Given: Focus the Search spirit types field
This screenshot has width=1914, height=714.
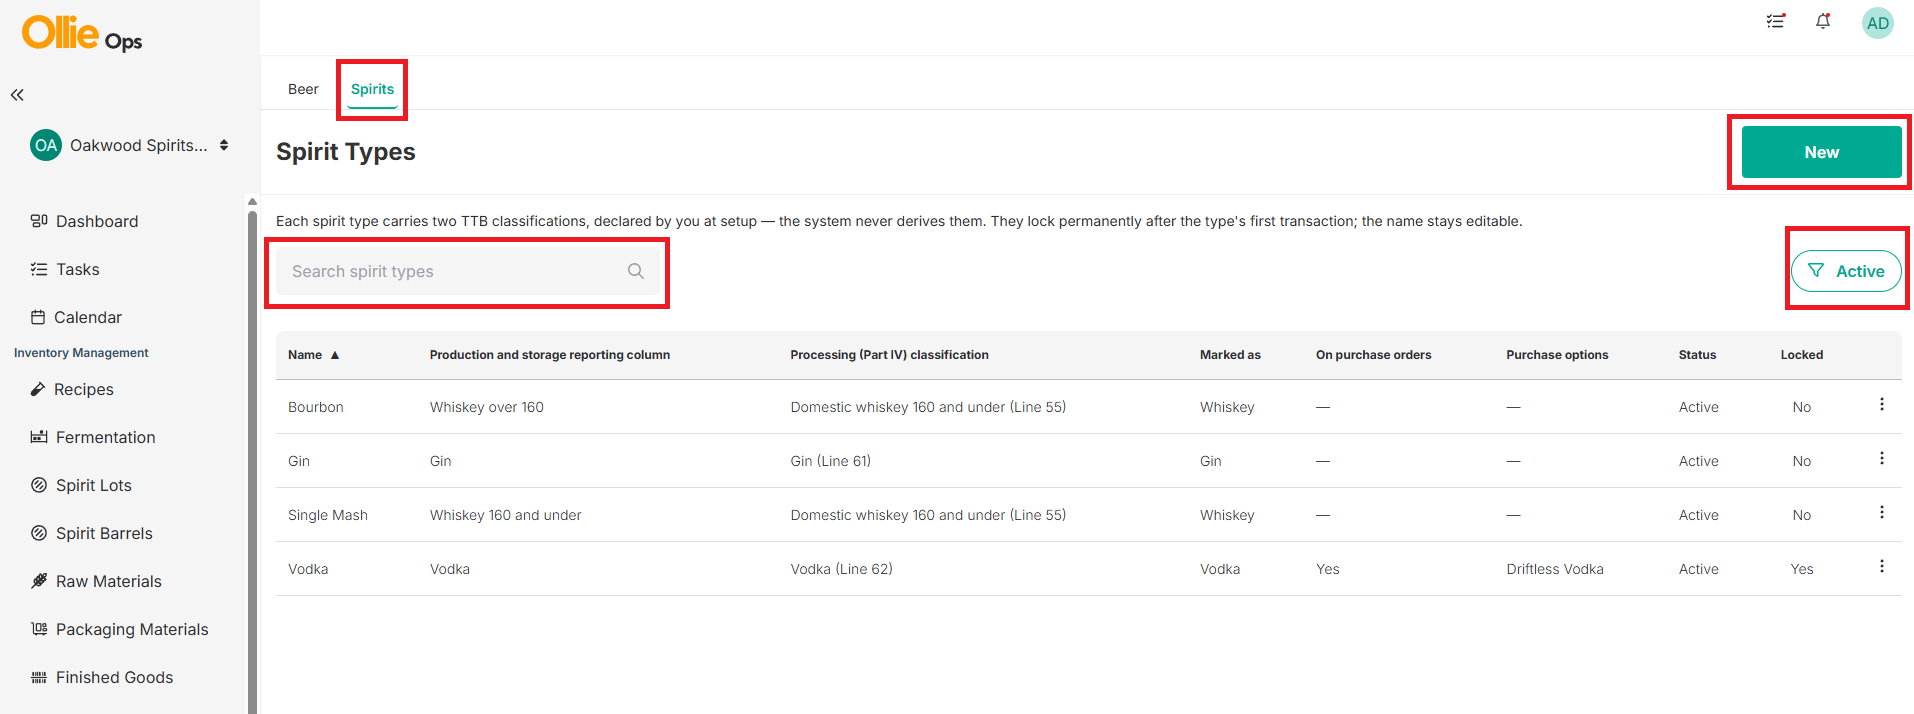Looking at the screenshot, I should click(x=467, y=271).
